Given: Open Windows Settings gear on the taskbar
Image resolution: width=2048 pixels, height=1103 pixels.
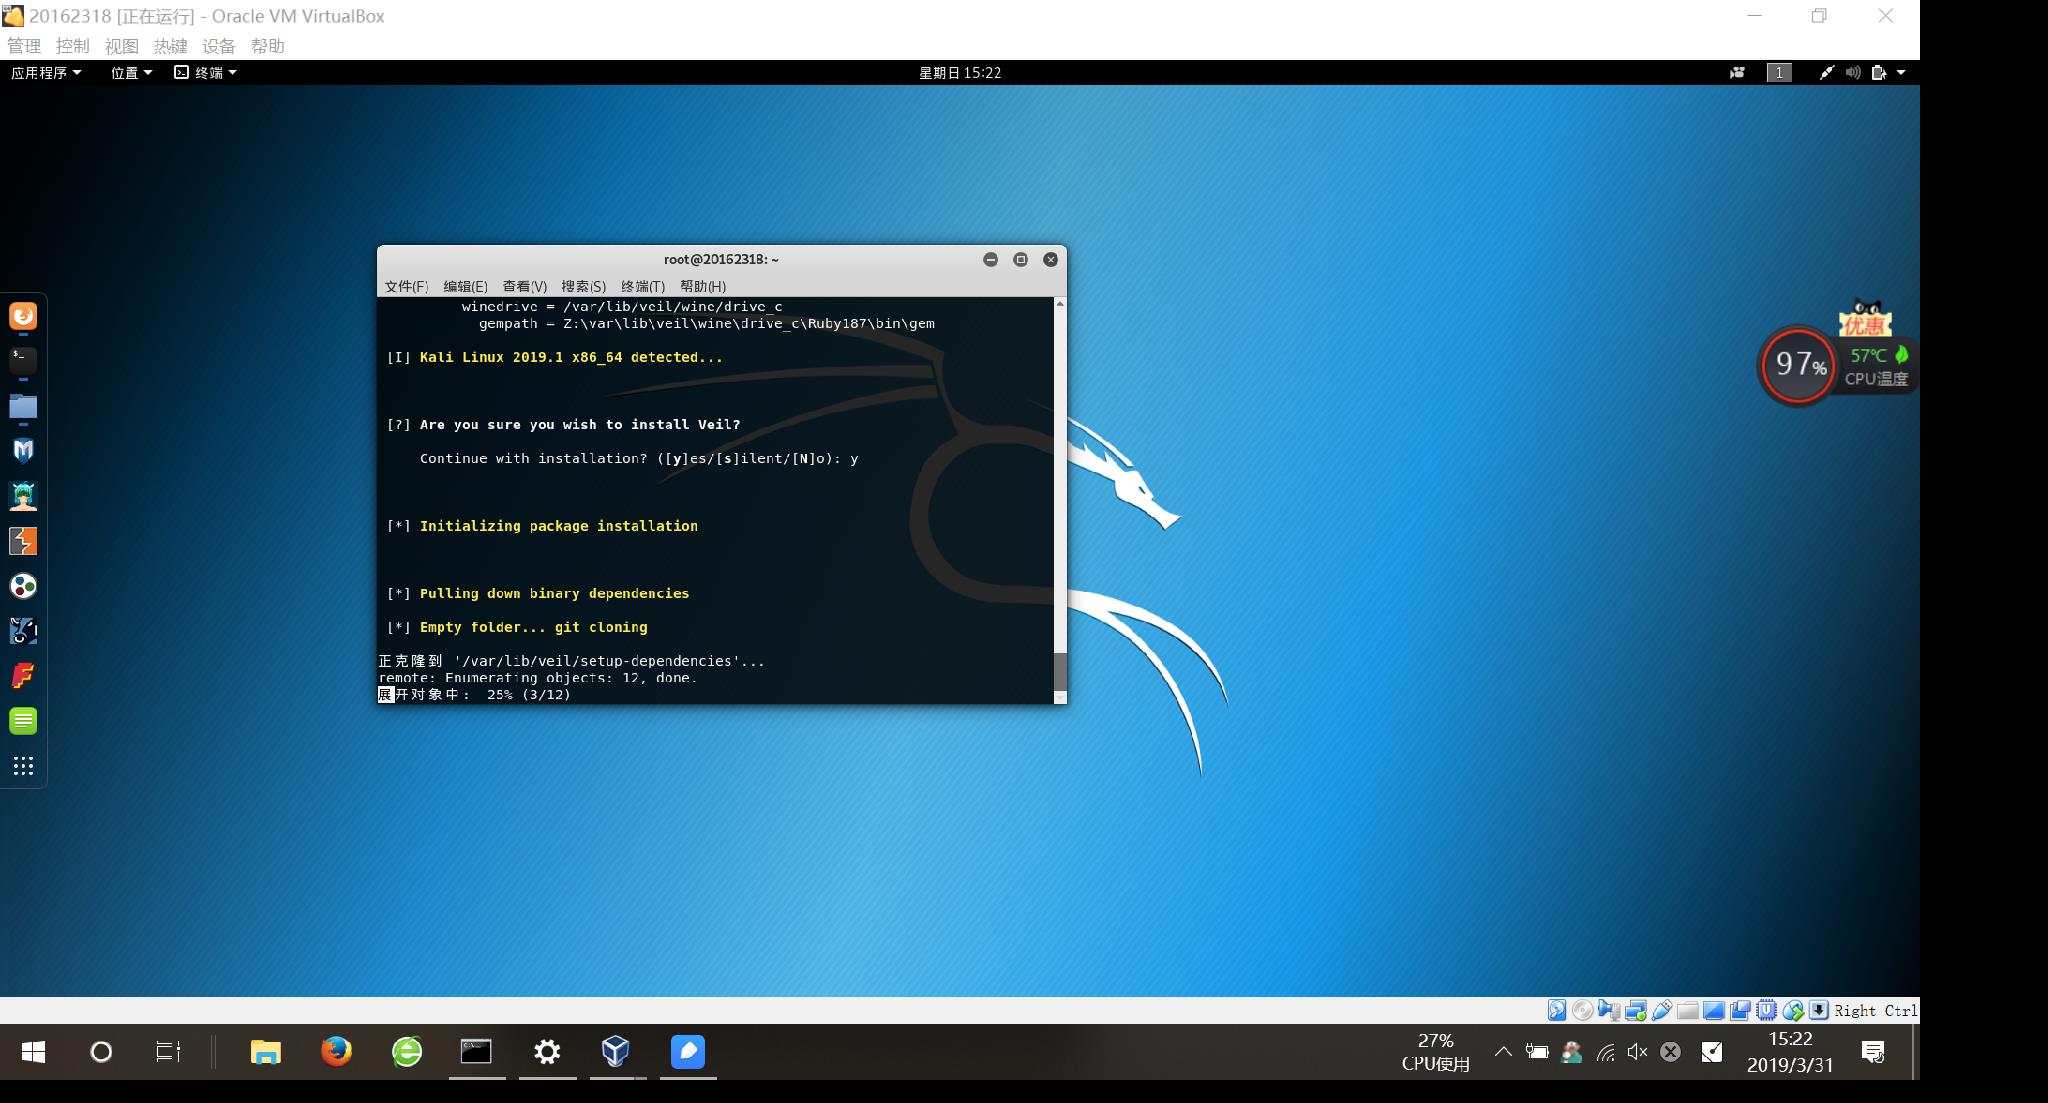Looking at the screenshot, I should point(547,1051).
